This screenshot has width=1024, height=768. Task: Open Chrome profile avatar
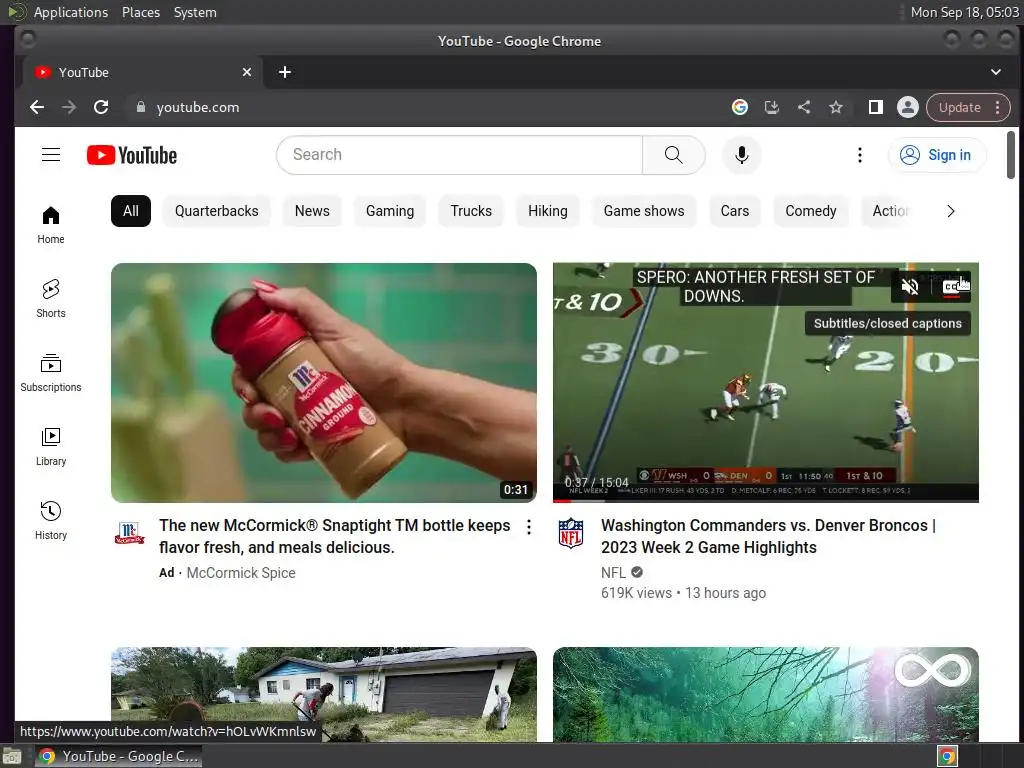point(908,107)
